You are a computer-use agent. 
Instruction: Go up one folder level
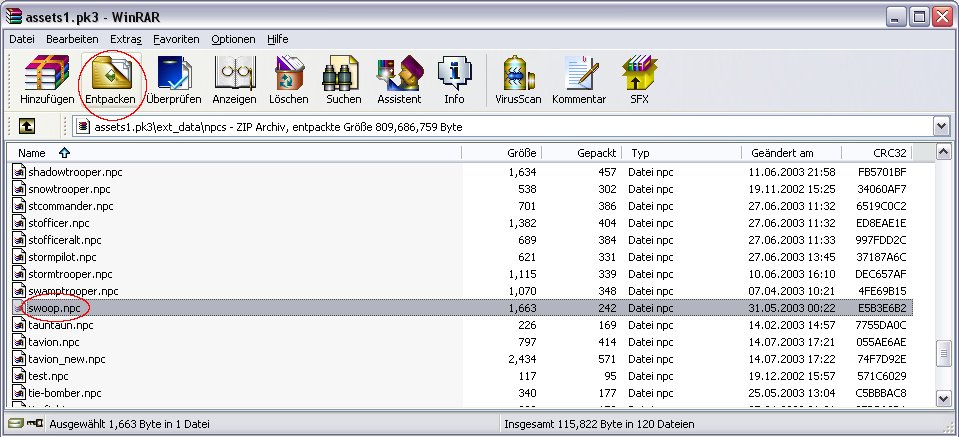(27, 127)
